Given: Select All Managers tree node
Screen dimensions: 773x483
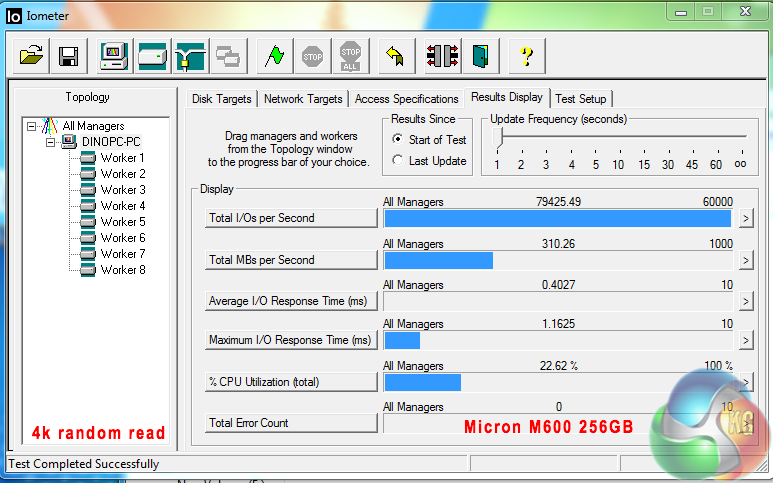Looking at the screenshot, I should click(x=93, y=126).
